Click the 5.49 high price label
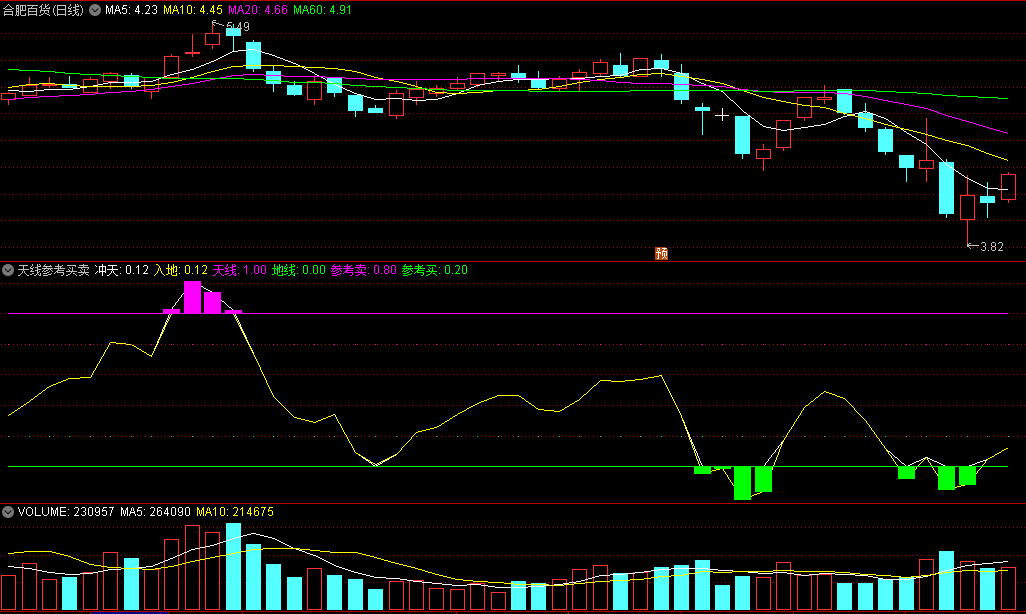Screen dimensions: 1026x614 (x=238, y=27)
